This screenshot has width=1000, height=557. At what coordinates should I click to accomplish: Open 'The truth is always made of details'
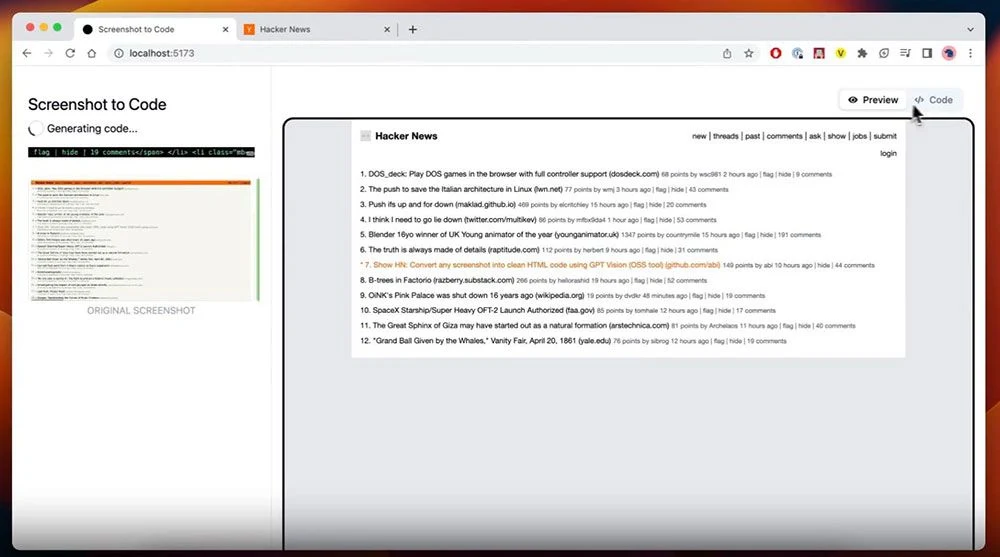point(453,250)
